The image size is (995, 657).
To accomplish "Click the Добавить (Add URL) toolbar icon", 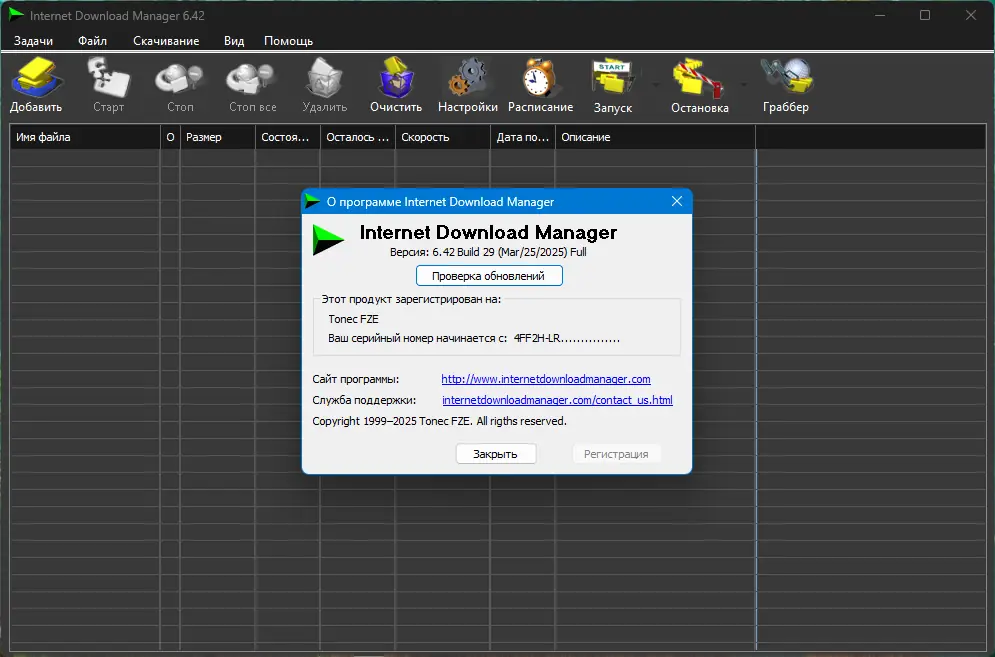I will pos(36,79).
